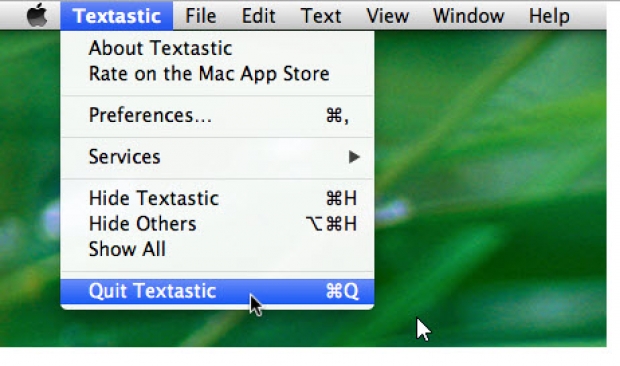Select Quit Textastic
This screenshot has width=620, height=366.
(x=217, y=291)
